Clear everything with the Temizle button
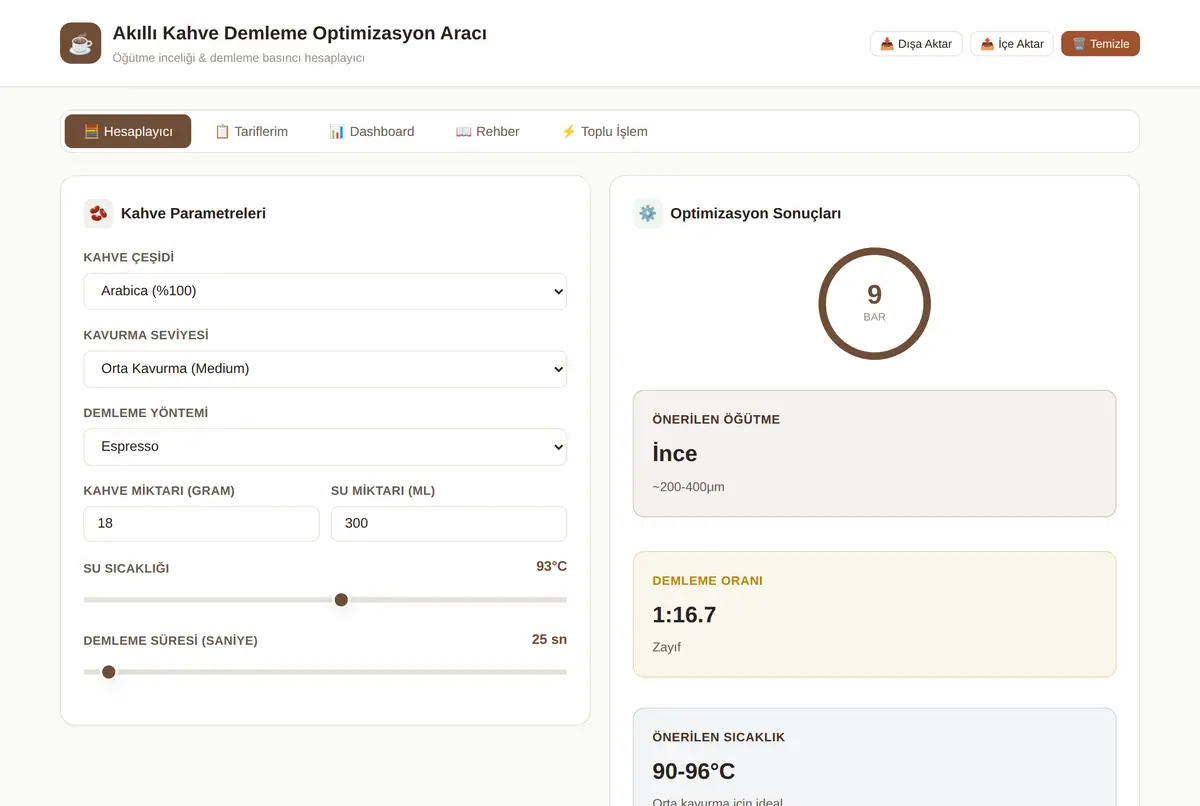The width and height of the screenshot is (1200, 806). click(1100, 43)
